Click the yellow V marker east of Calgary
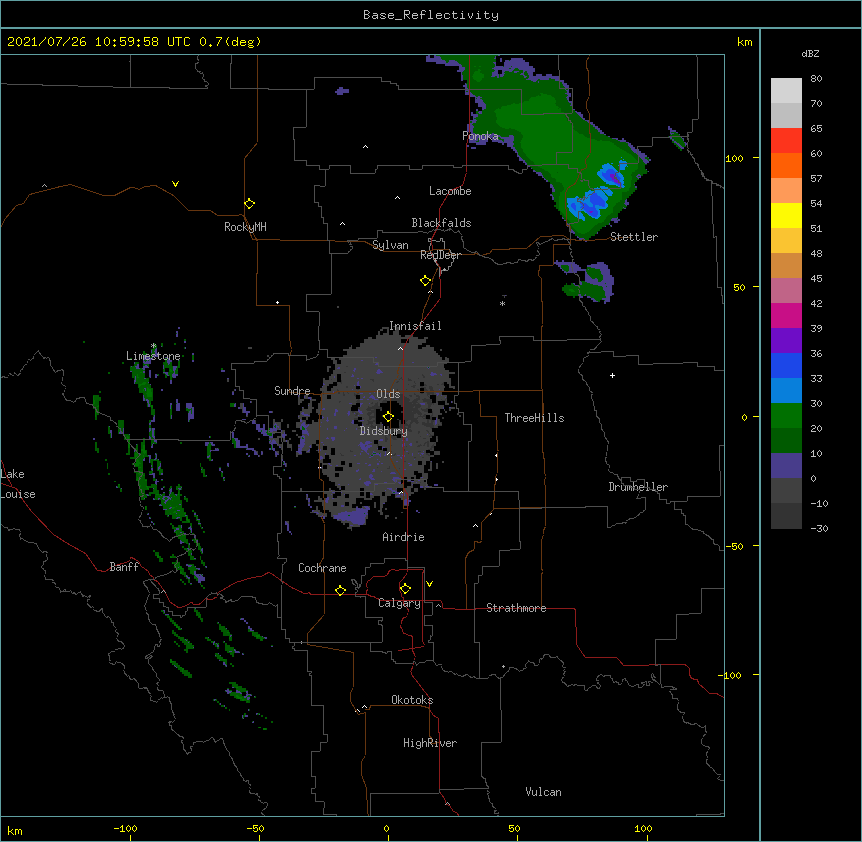Image resolution: width=862 pixels, height=842 pixels. point(429,584)
